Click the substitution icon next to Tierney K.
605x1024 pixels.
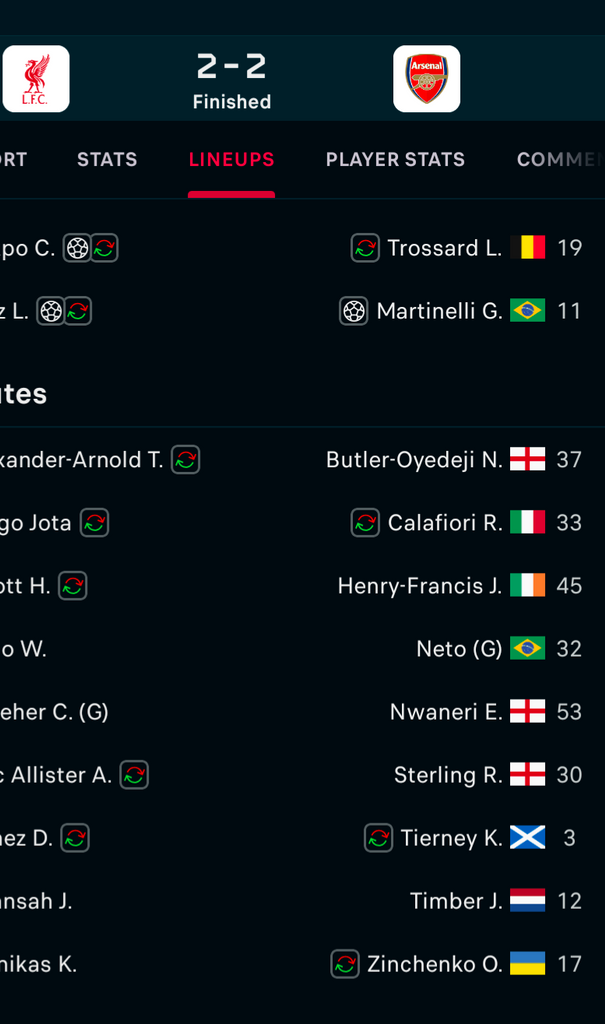coord(378,838)
